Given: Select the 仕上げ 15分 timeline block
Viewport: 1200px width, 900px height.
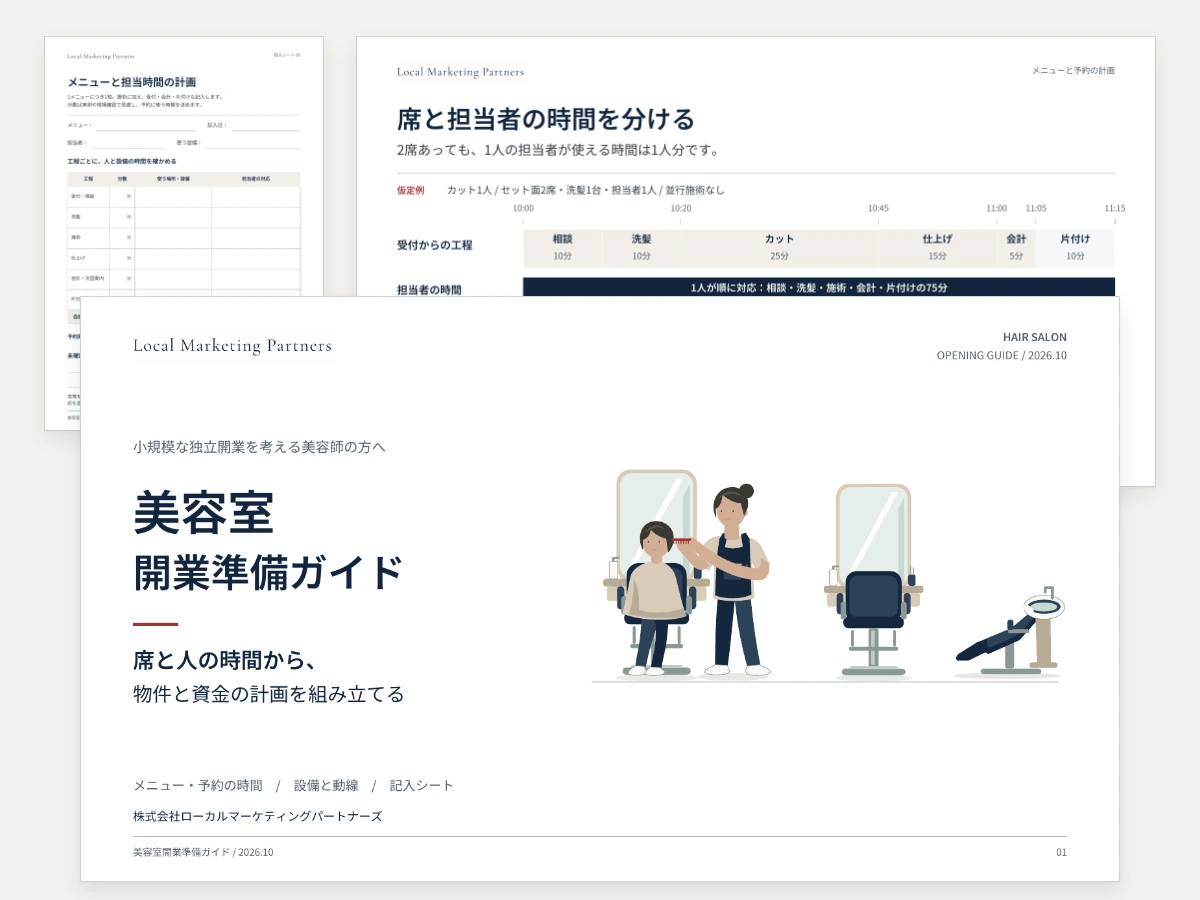Looking at the screenshot, I should 937,248.
